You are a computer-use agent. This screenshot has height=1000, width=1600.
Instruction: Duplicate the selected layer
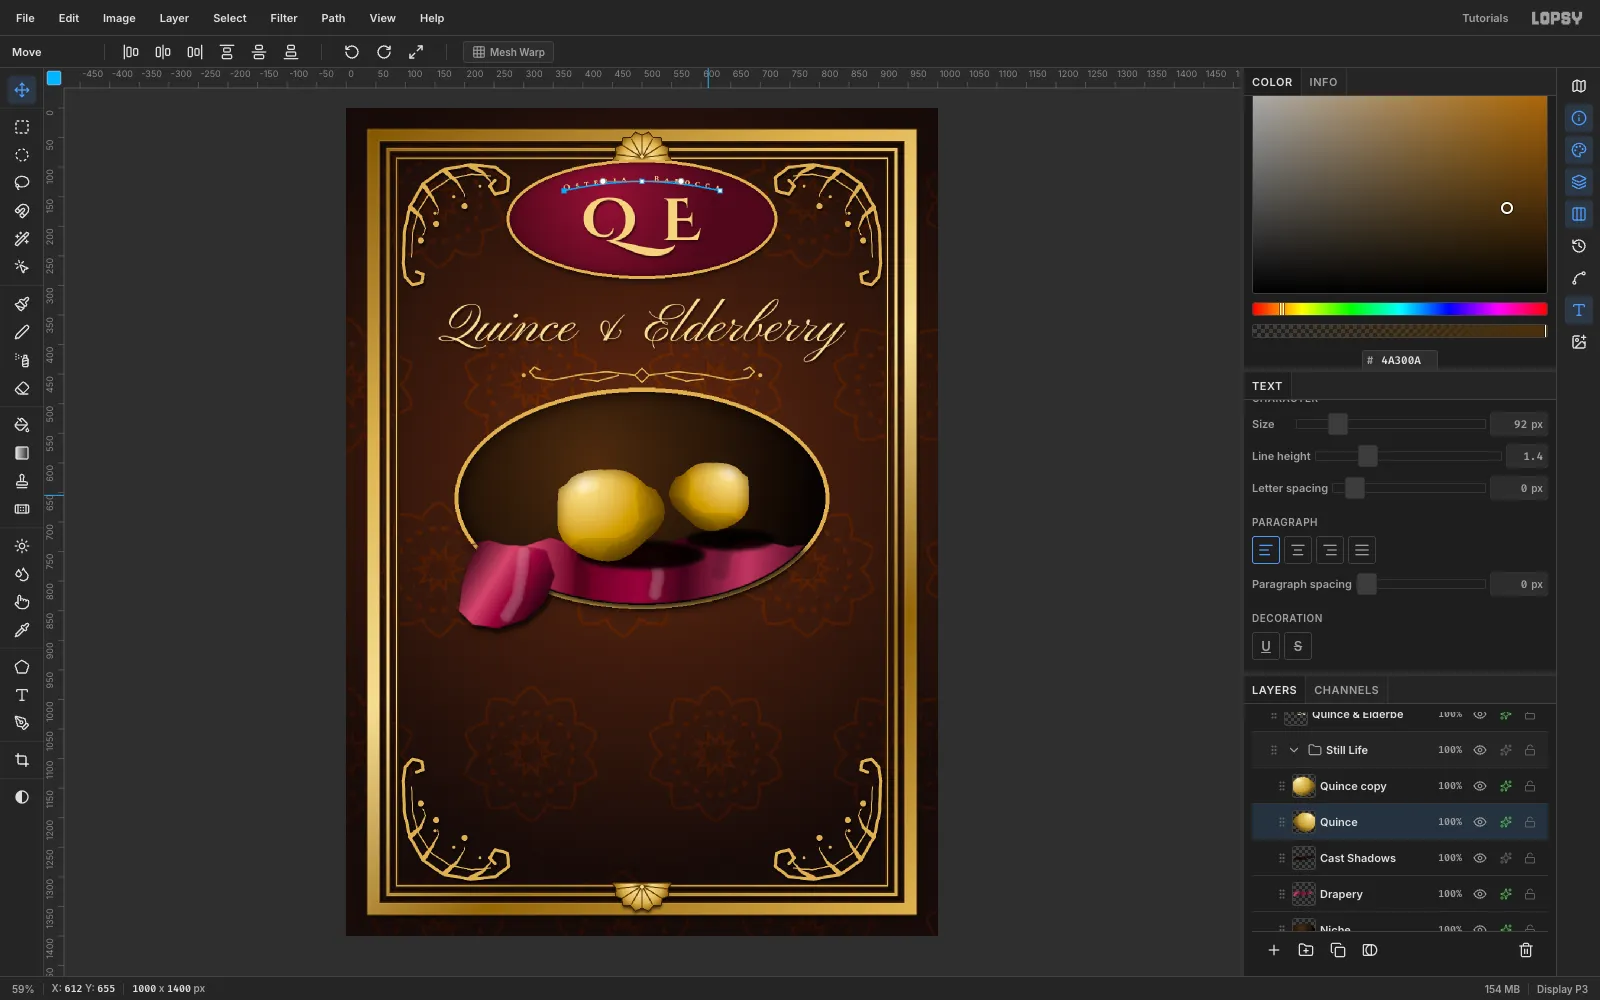[1338, 950]
